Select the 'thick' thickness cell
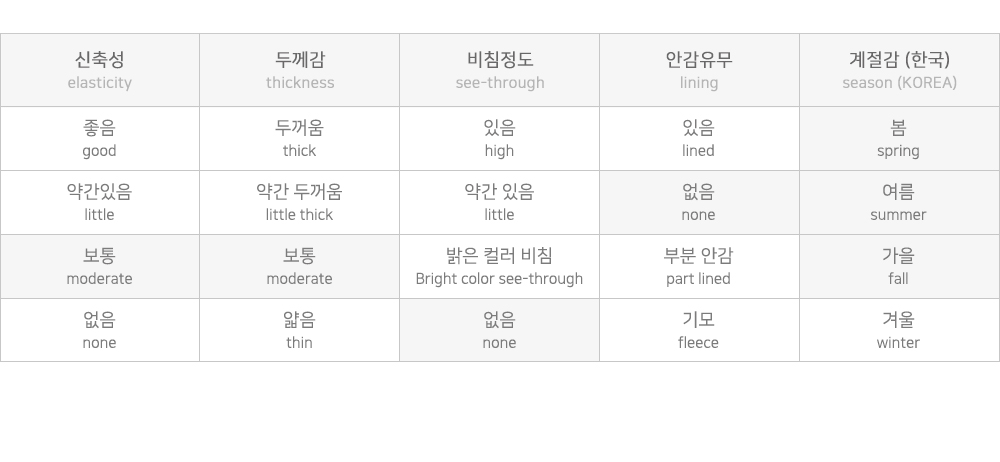This screenshot has height=462, width=1000. coord(300,139)
